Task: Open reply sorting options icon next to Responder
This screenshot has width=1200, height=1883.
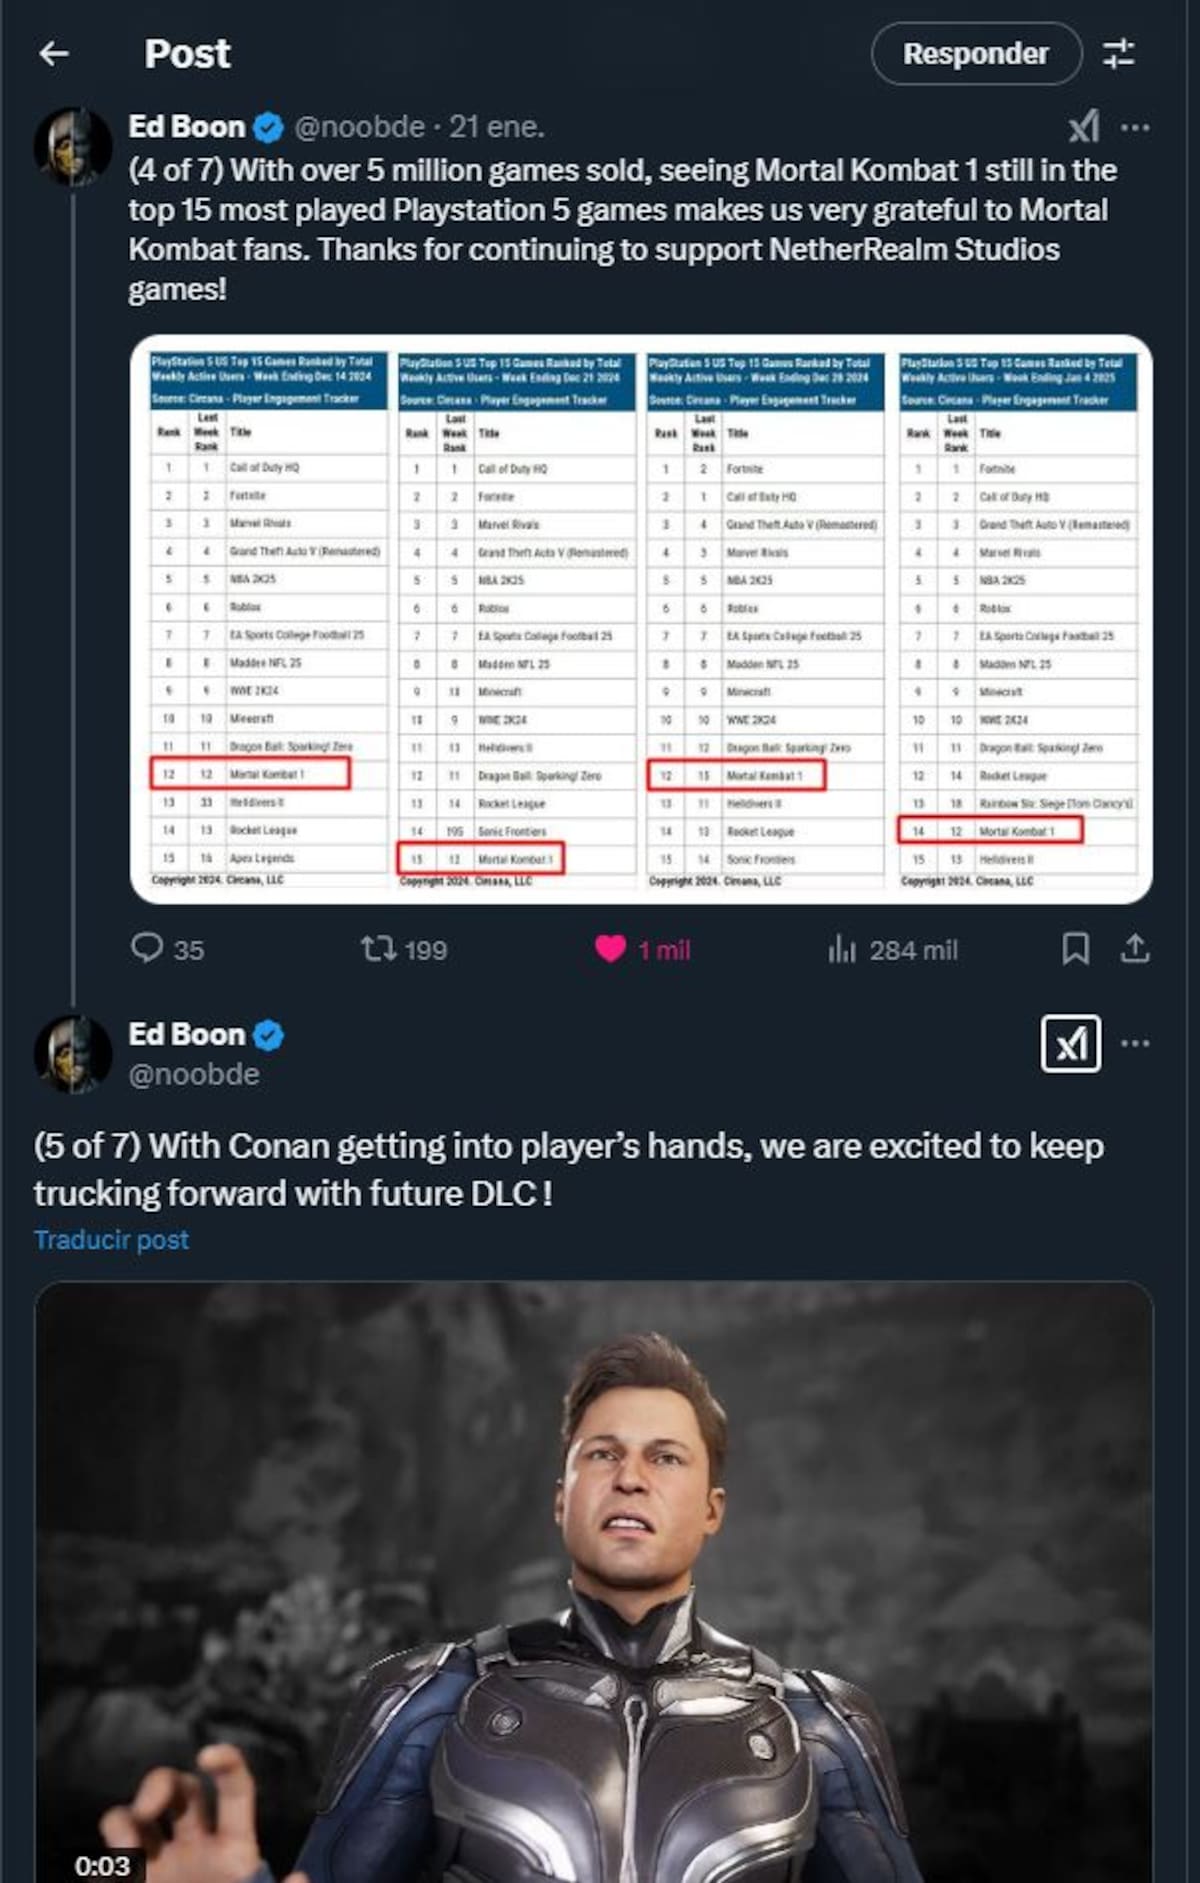Action: 1119,53
